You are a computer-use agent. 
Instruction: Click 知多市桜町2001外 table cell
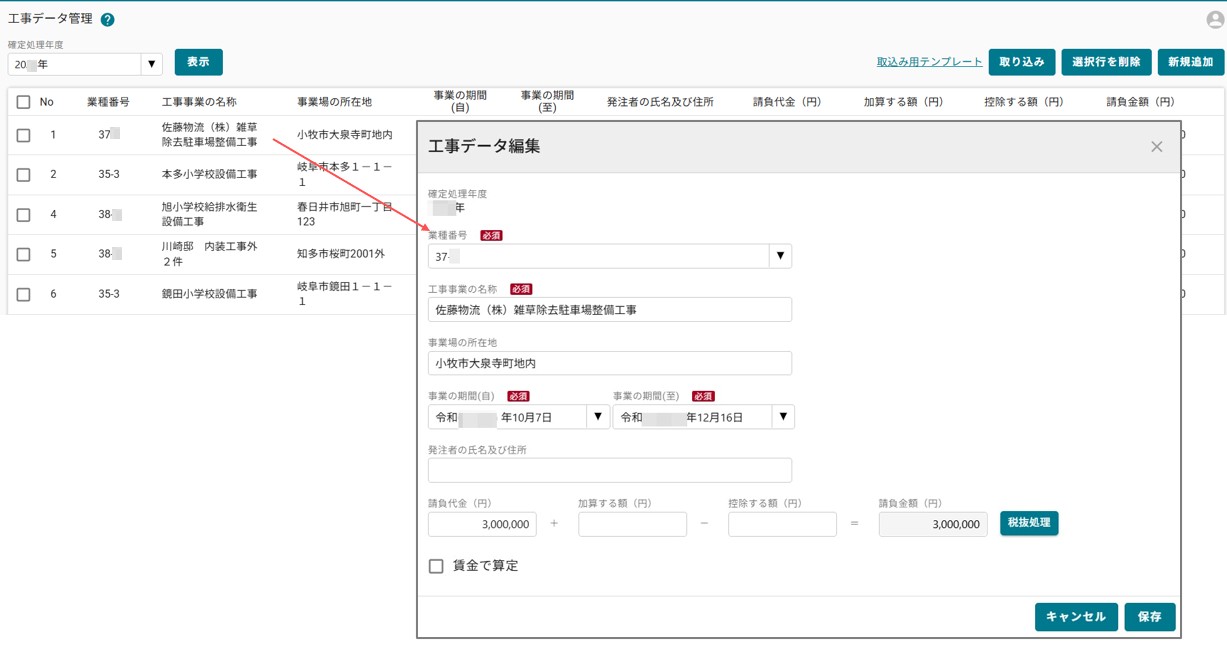point(341,254)
